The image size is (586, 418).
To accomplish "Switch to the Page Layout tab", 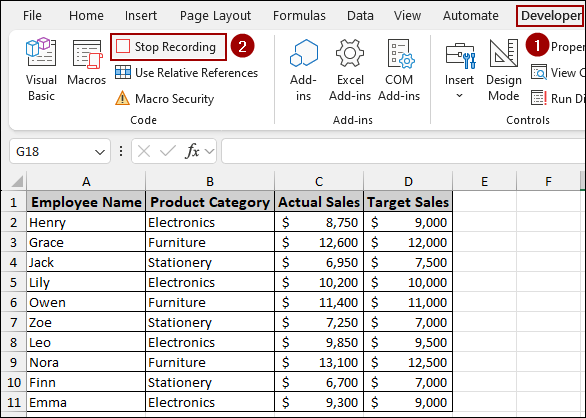I will click(215, 15).
